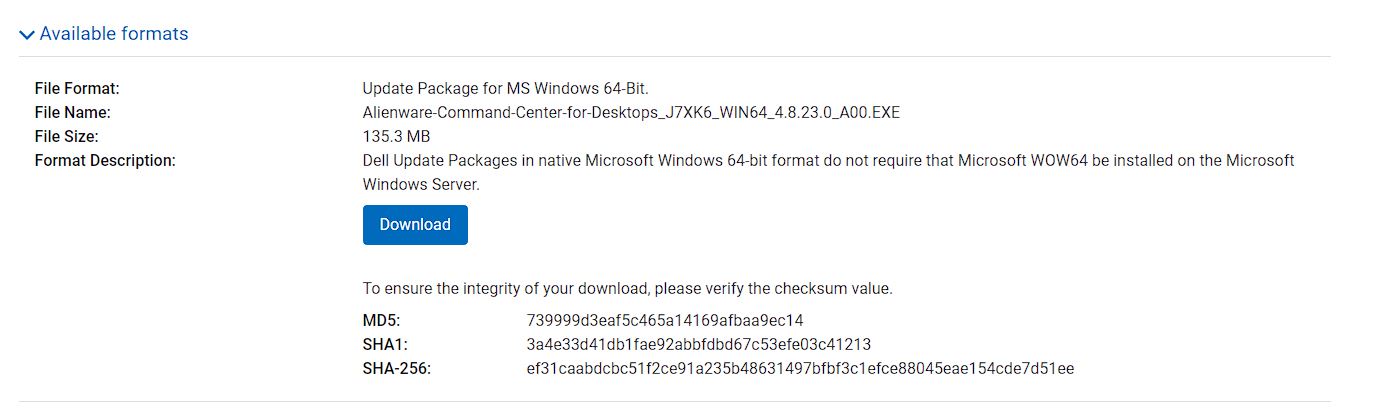Click the checksum integrity instruction sentence
This screenshot has height=409, width=1382.
pos(627,289)
